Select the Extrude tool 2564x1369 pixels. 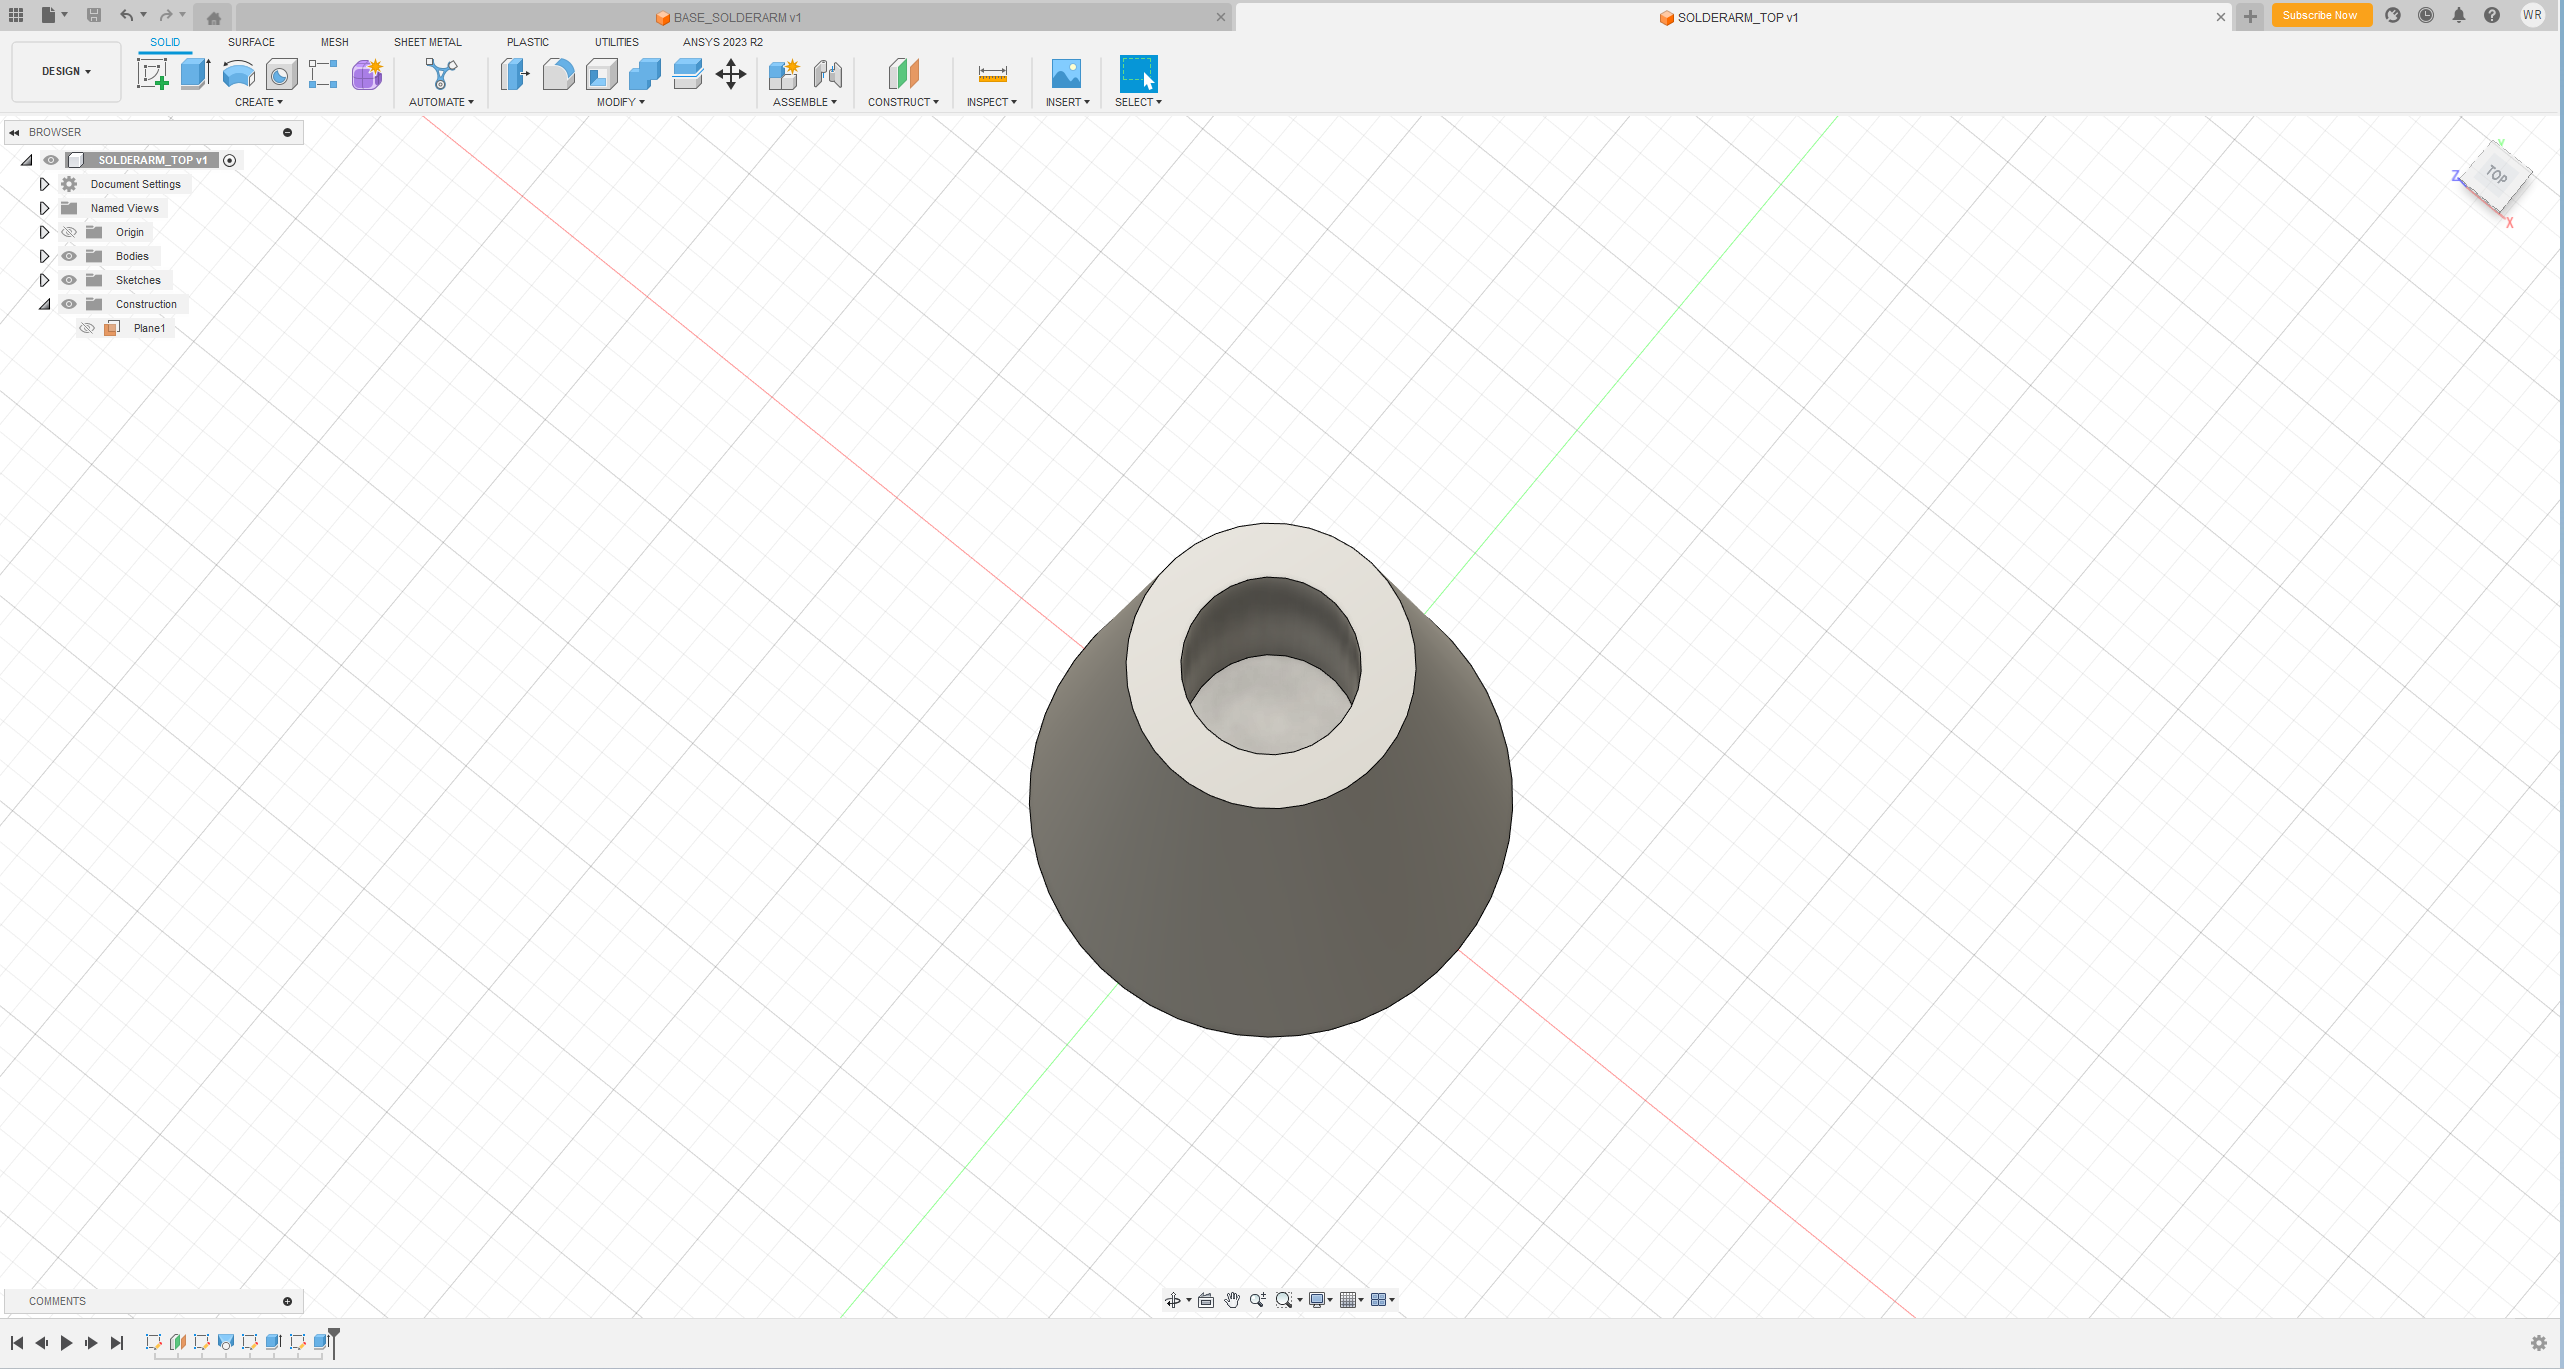click(195, 73)
